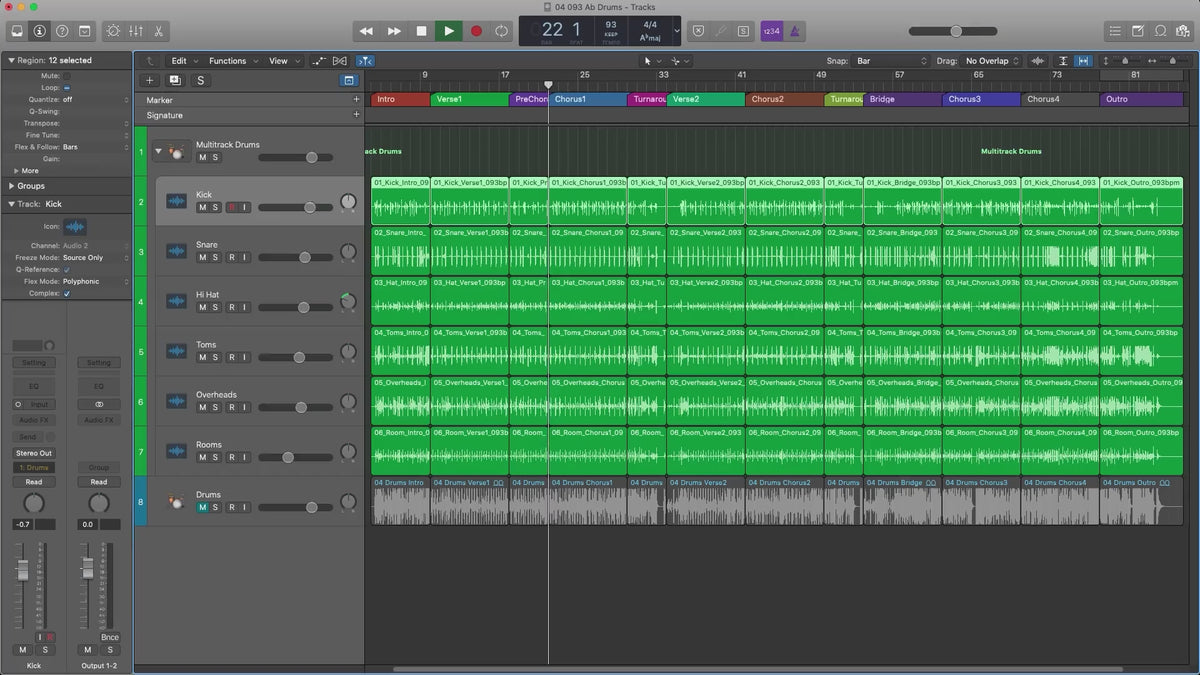Image resolution: width=1200 pixels, height=675 pixels.
Task: Toggle Show Automation button
Action: click(x=319, y=61)
